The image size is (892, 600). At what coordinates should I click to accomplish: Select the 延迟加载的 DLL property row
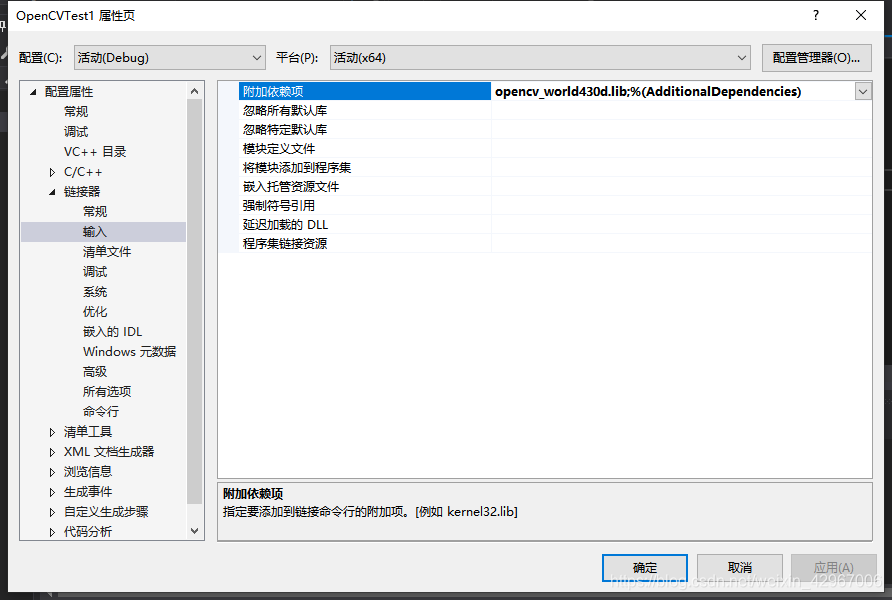(x=545, y=225)
